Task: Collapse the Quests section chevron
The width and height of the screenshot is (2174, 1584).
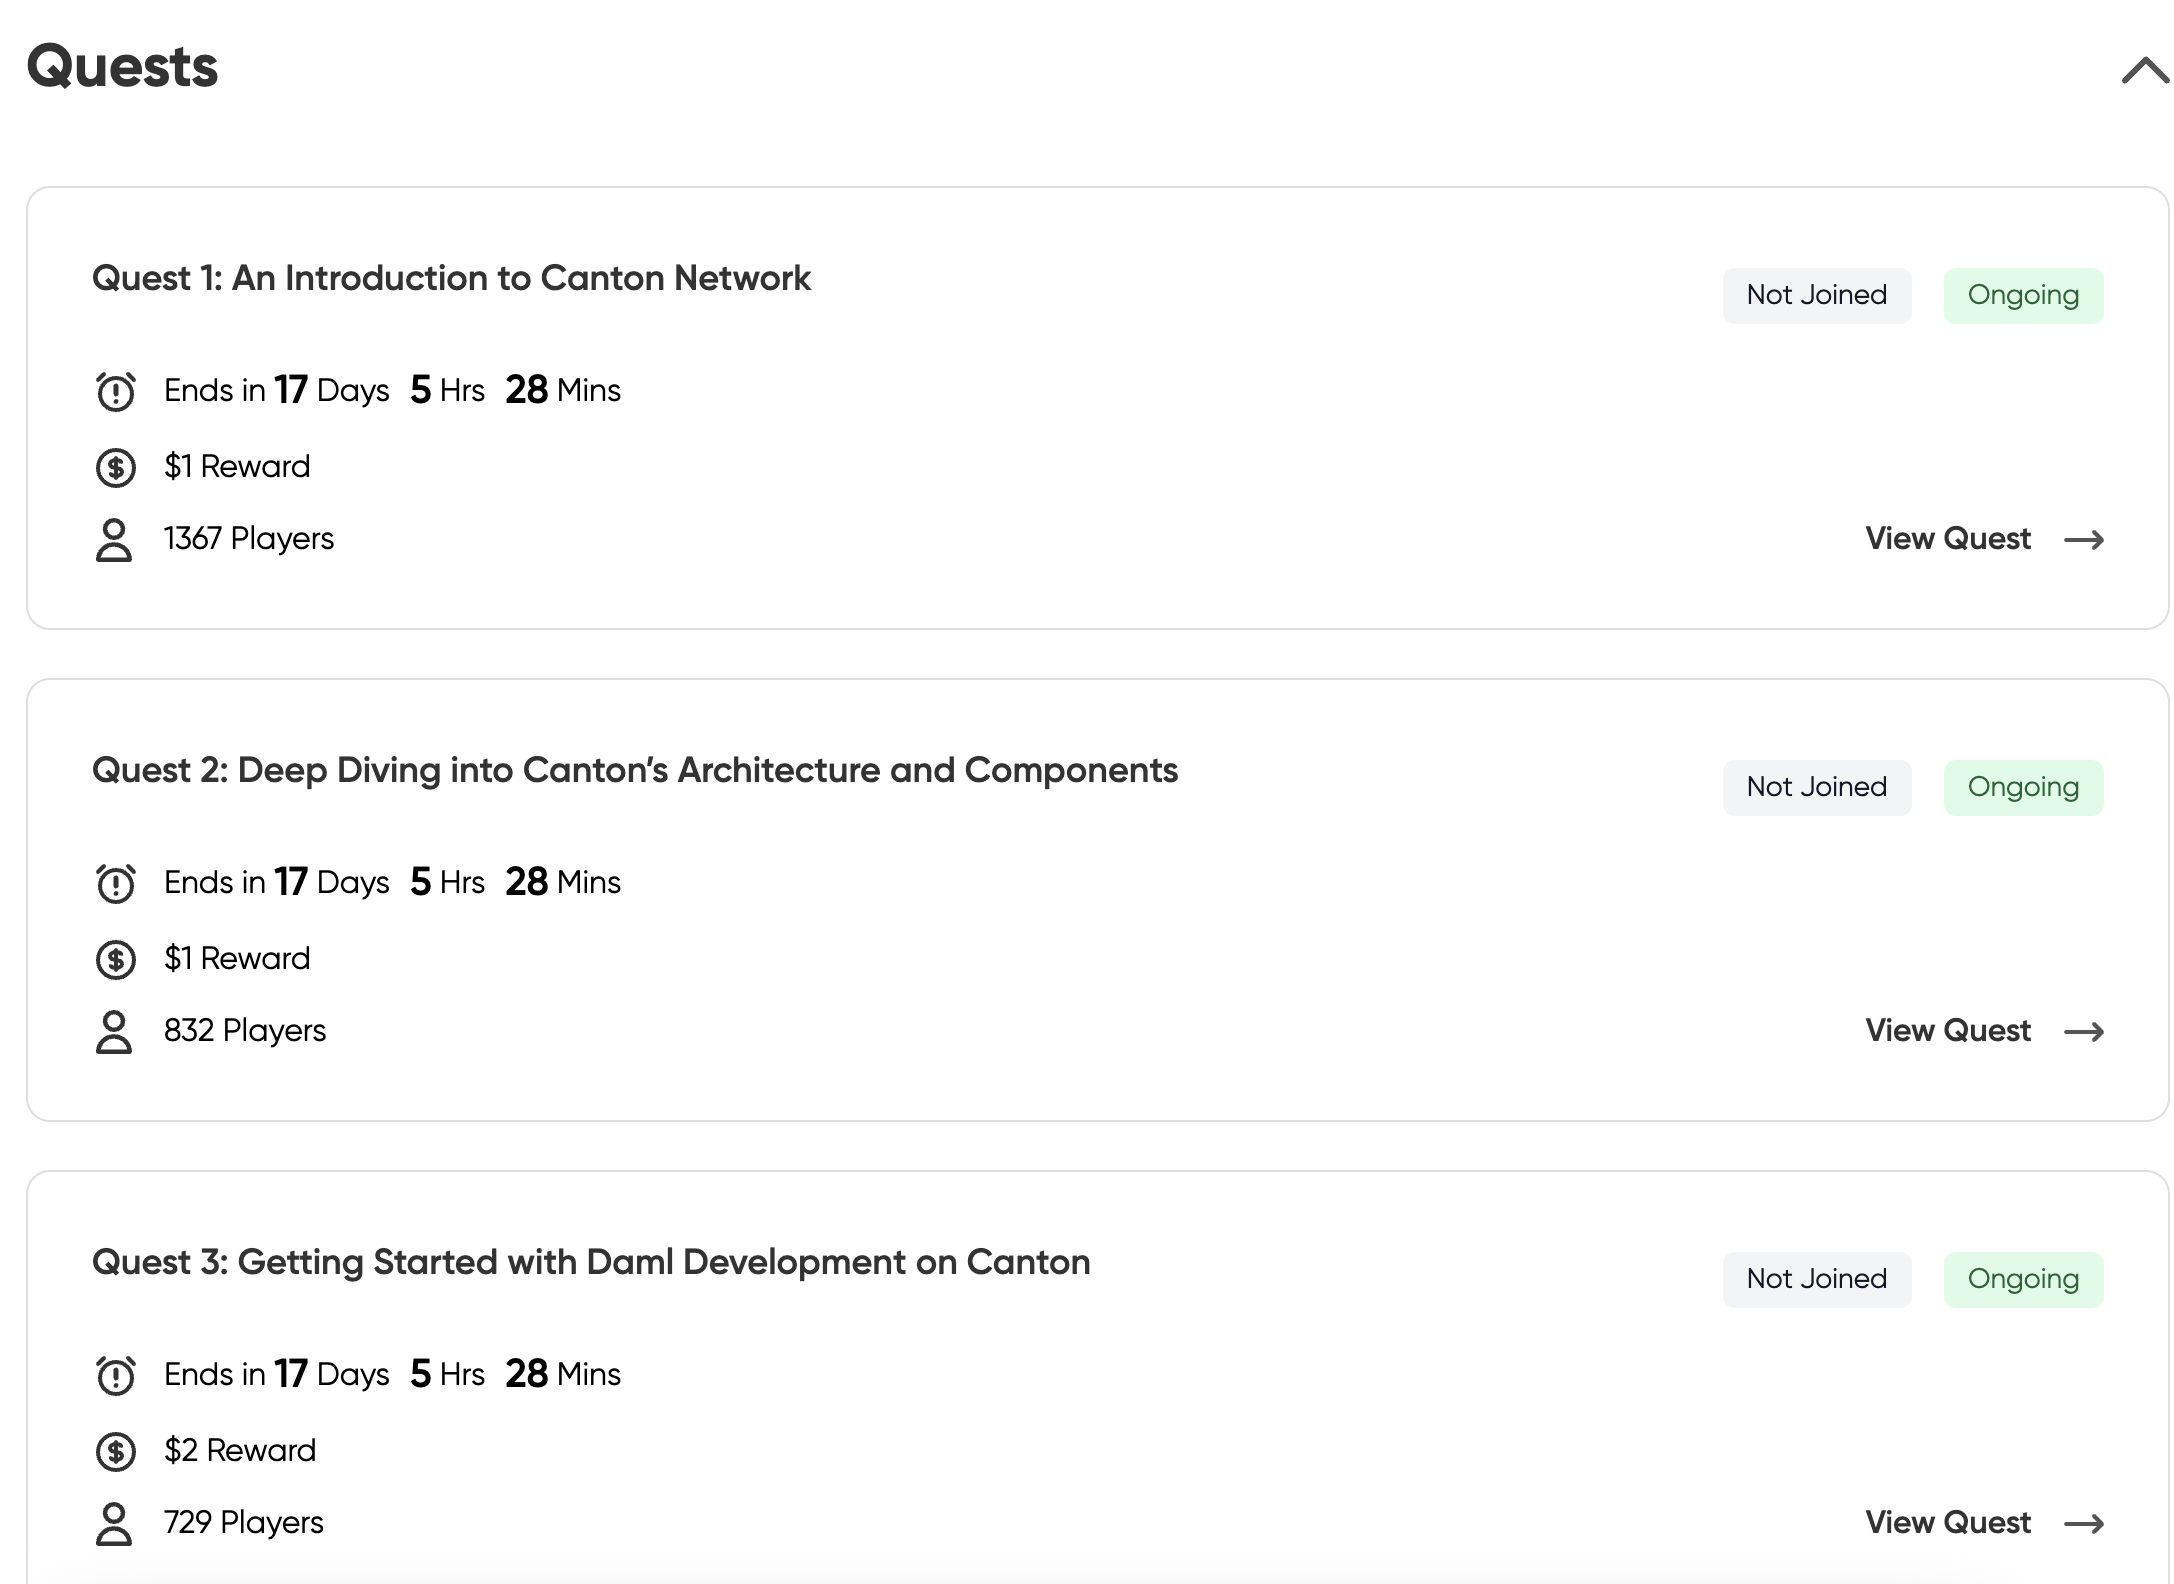Action: point(2144,70)
